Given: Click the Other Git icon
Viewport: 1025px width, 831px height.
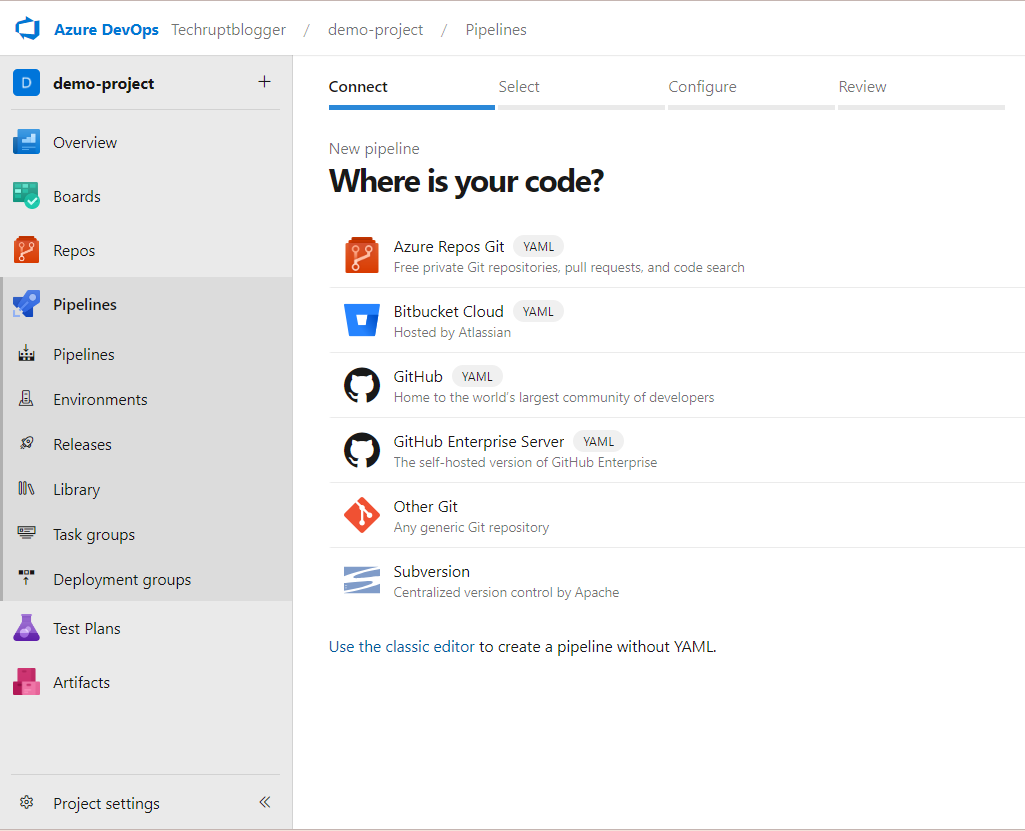Looking at the screenshot, I should [x=361, y=515].
